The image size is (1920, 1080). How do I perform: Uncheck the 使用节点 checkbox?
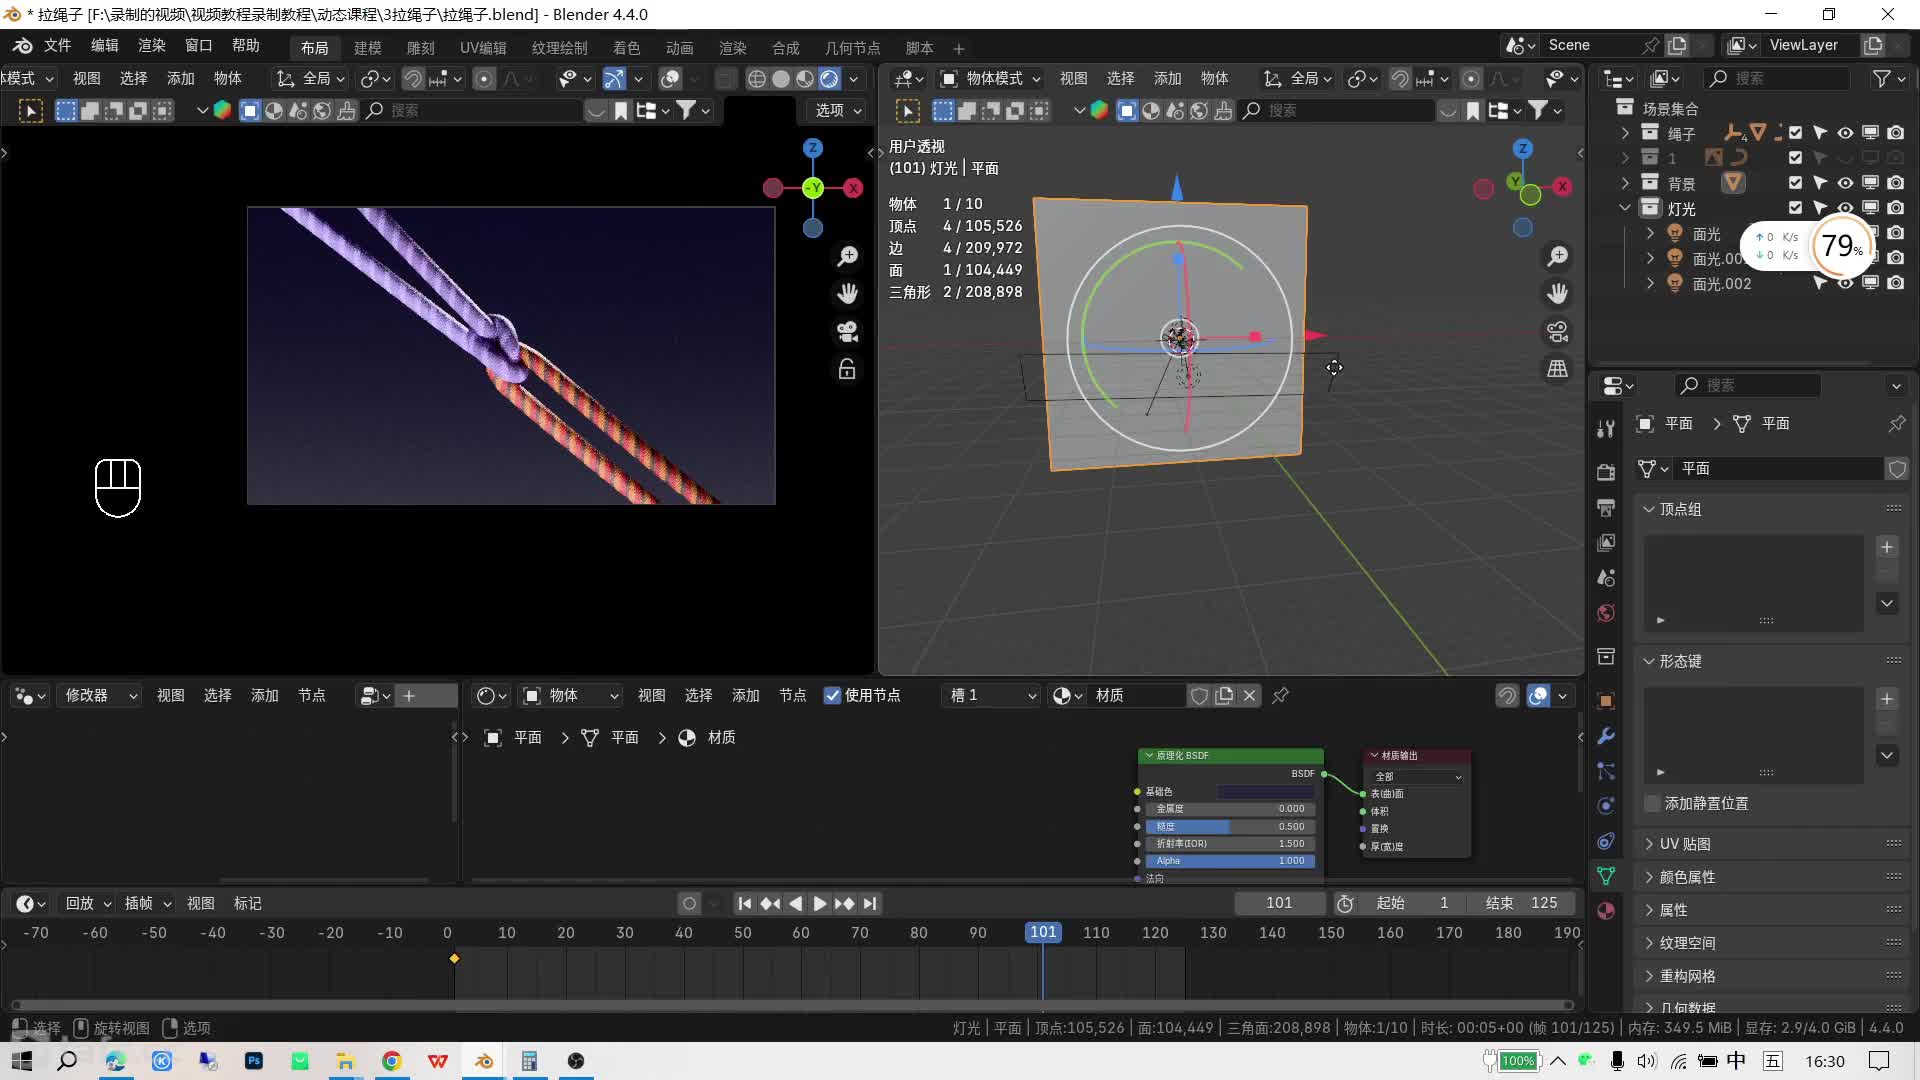[x=832, y=695]
